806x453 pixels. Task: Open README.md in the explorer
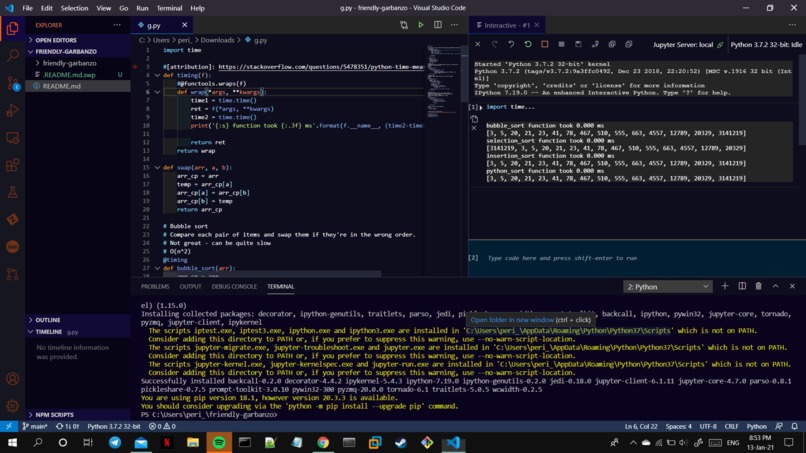tap(78, 86)
